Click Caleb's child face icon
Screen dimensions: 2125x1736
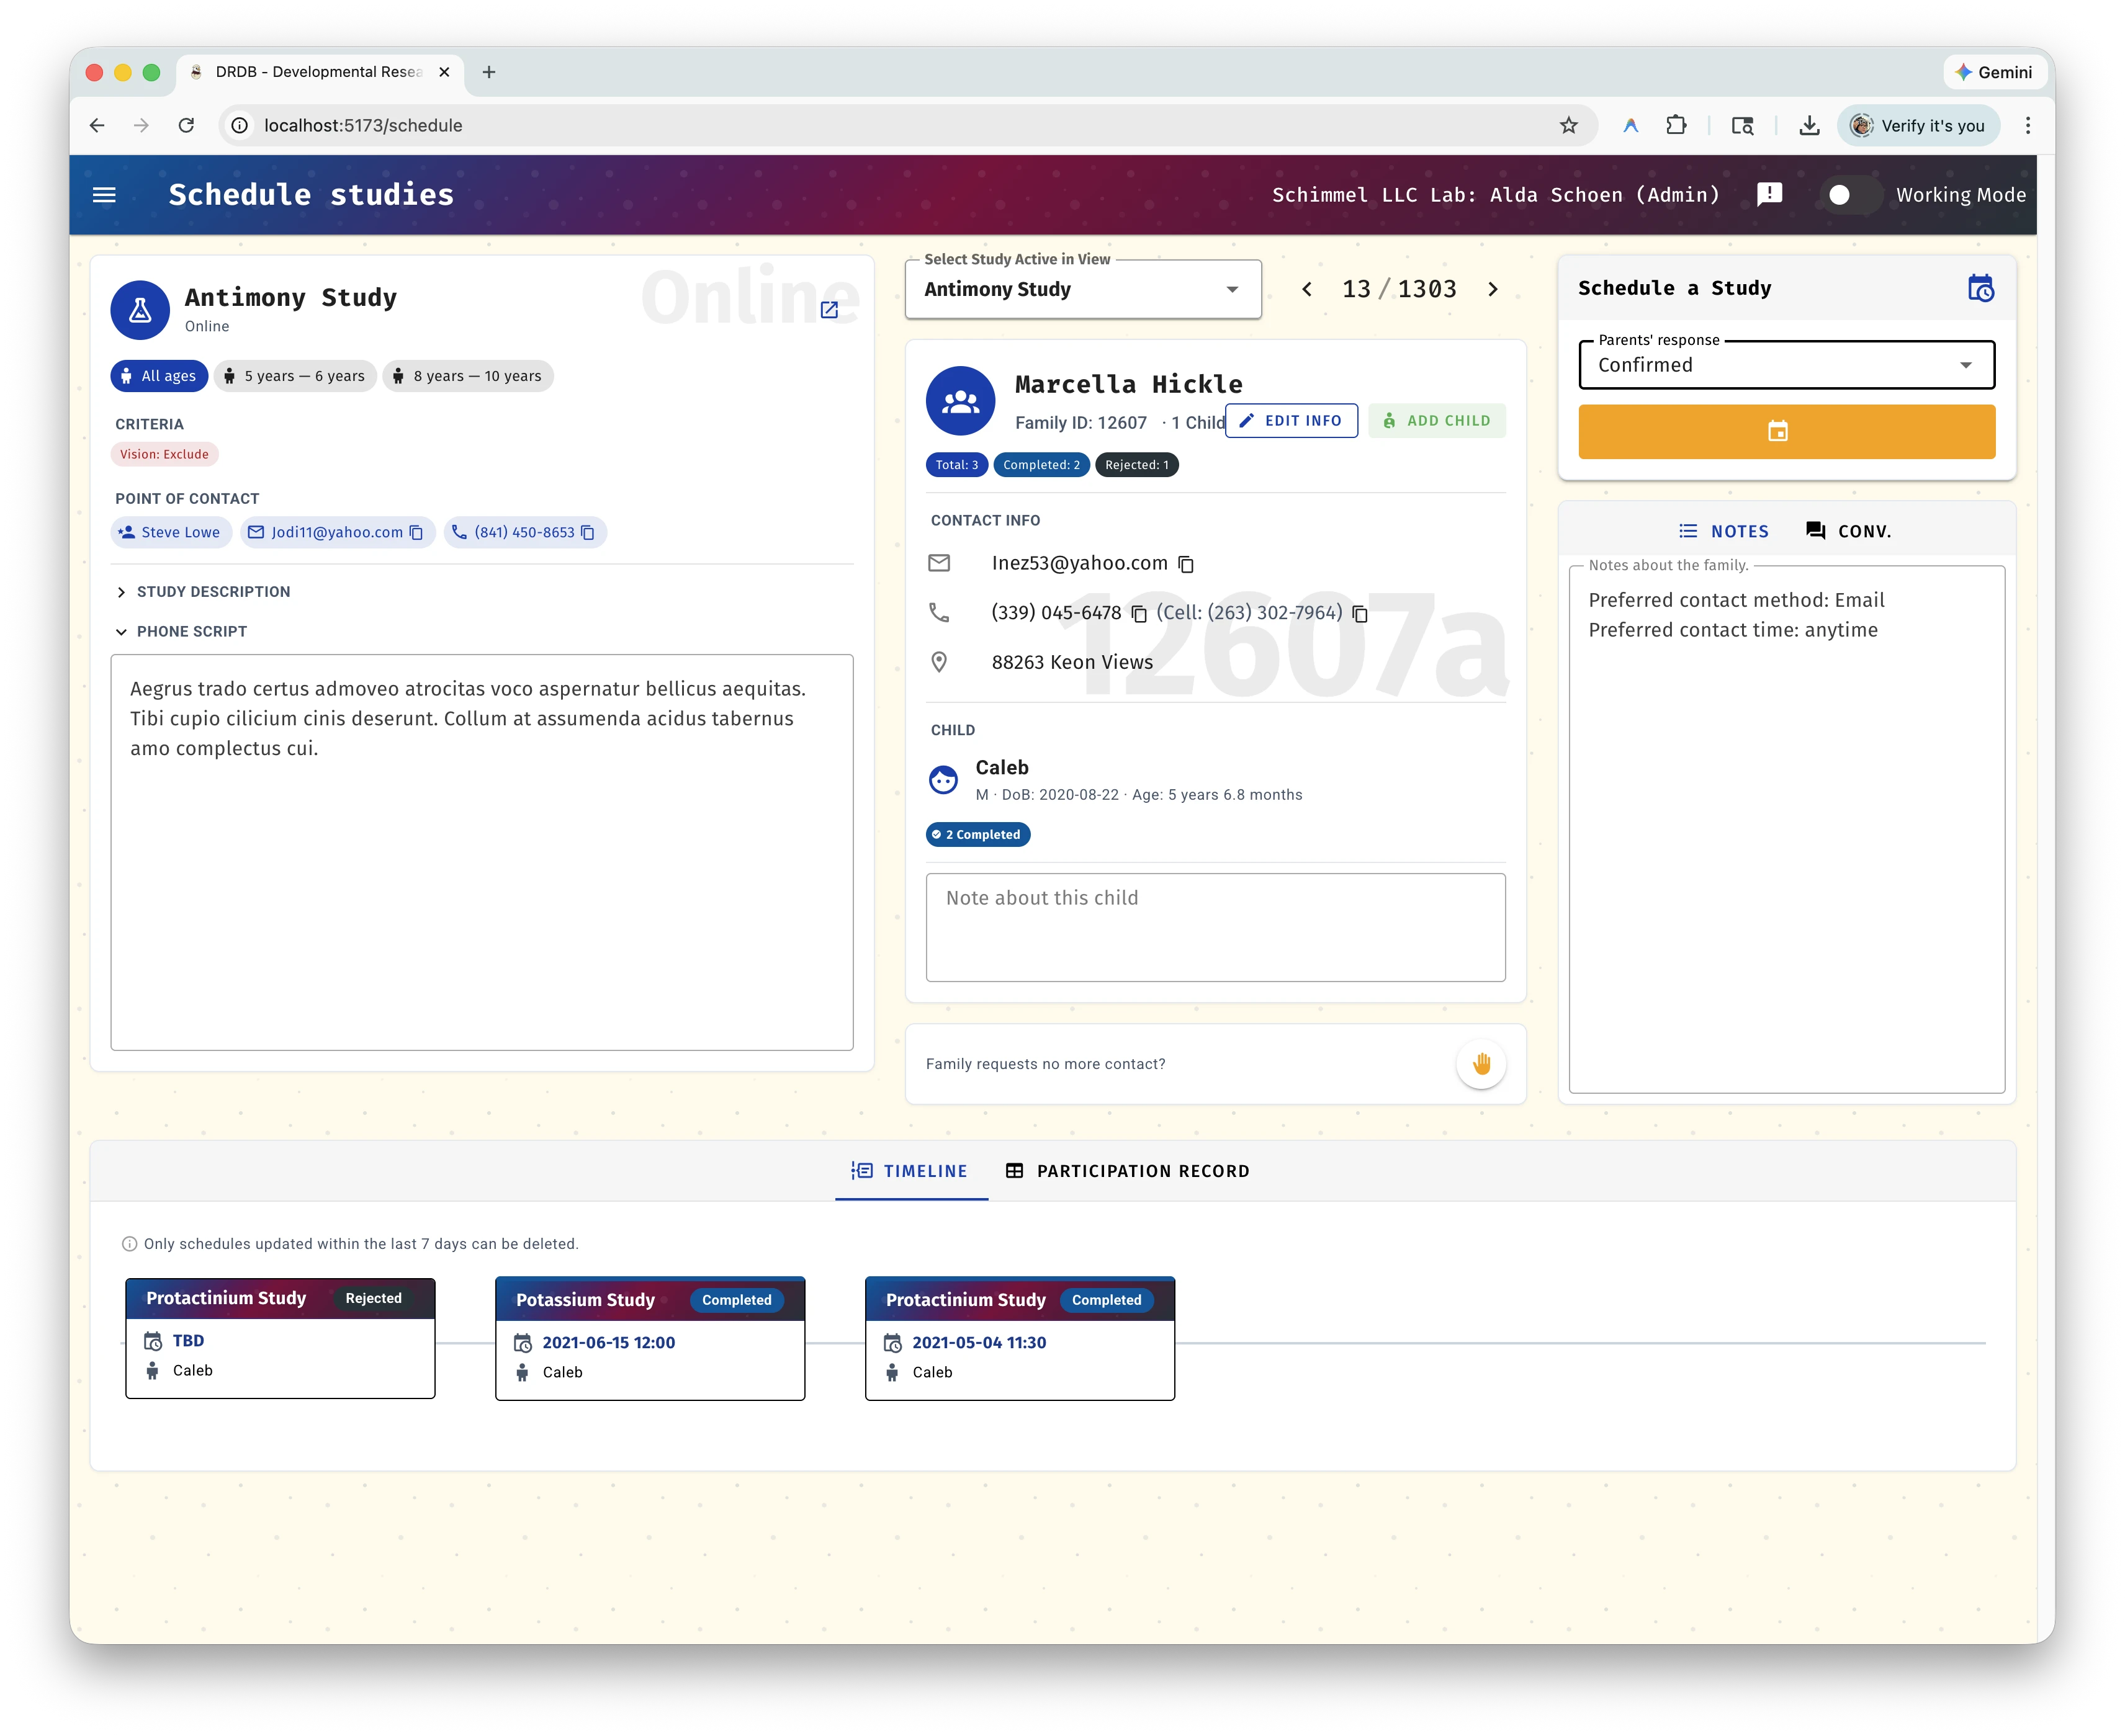[943, 780]
